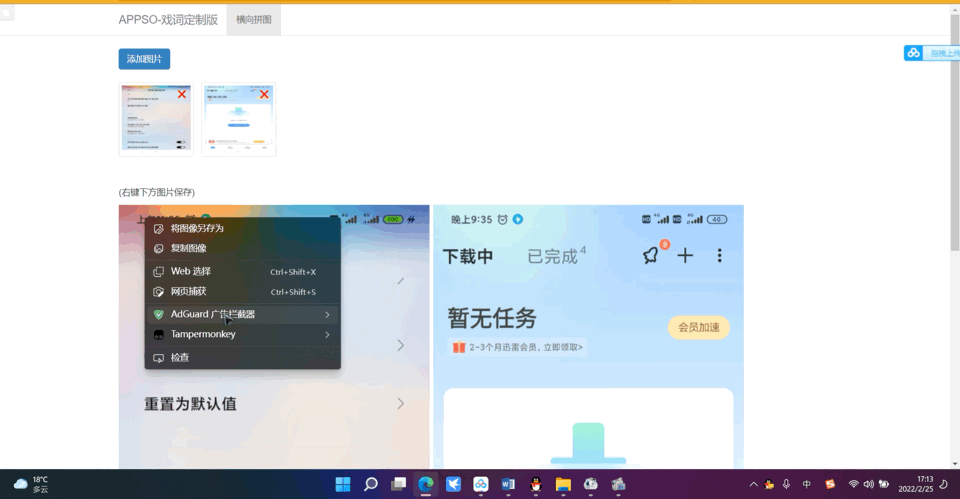The width and height of the screenshot is (960, 499).
Task: Open QQ penguin on taskbar
Action: 536,484
